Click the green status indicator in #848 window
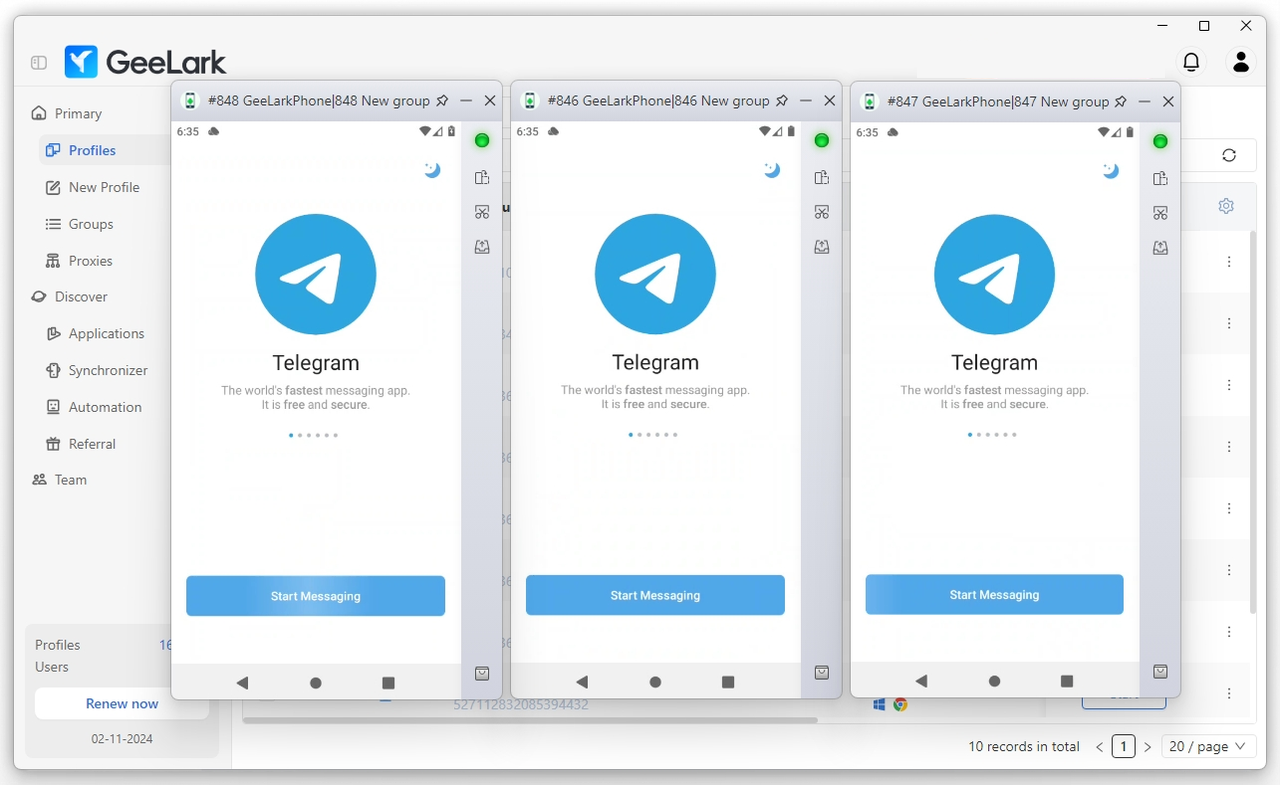Image resolution: width=1280 pixels, height=785 pixels. click(482, 141)
